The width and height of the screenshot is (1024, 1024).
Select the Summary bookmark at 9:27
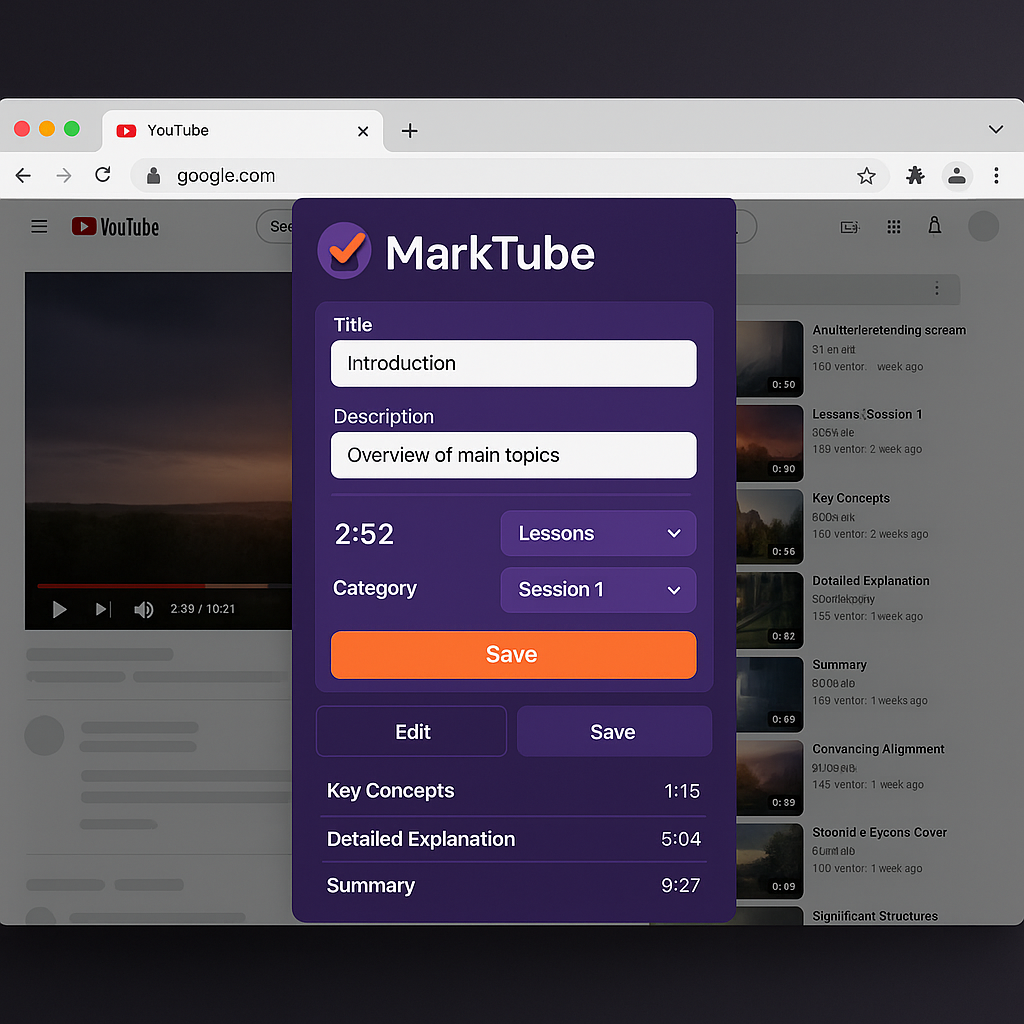coord(513,885)
